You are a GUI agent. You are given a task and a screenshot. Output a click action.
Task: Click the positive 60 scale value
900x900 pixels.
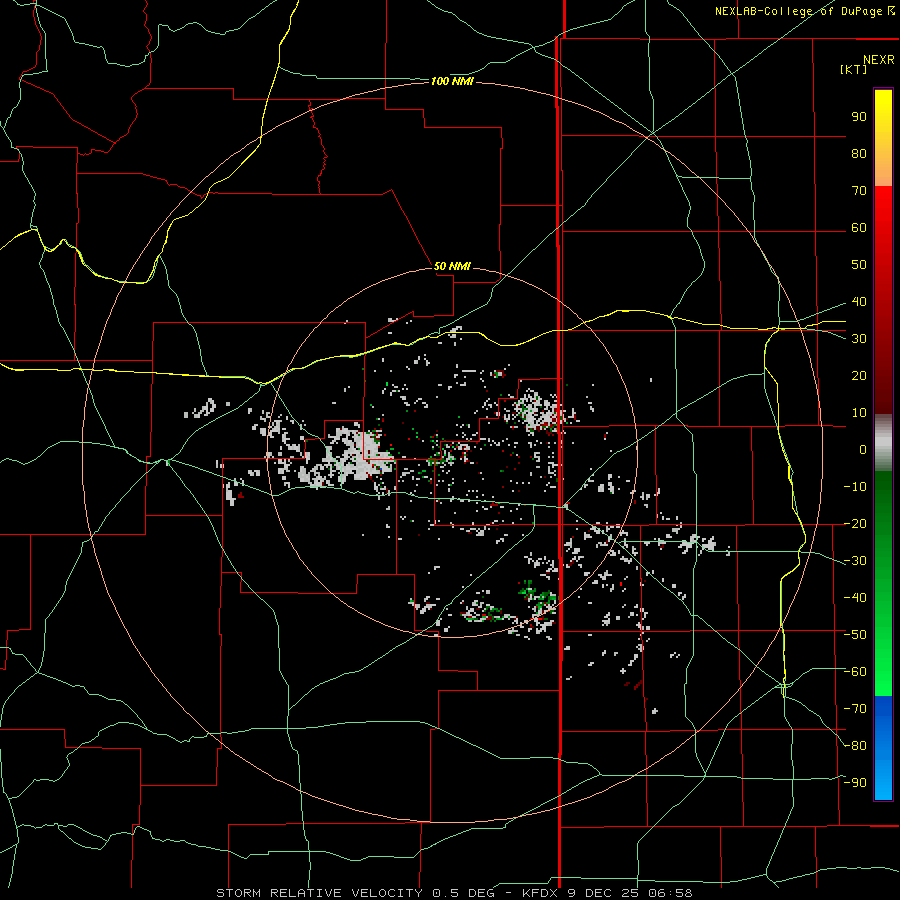pyautogui.click(x=859, y=227)
